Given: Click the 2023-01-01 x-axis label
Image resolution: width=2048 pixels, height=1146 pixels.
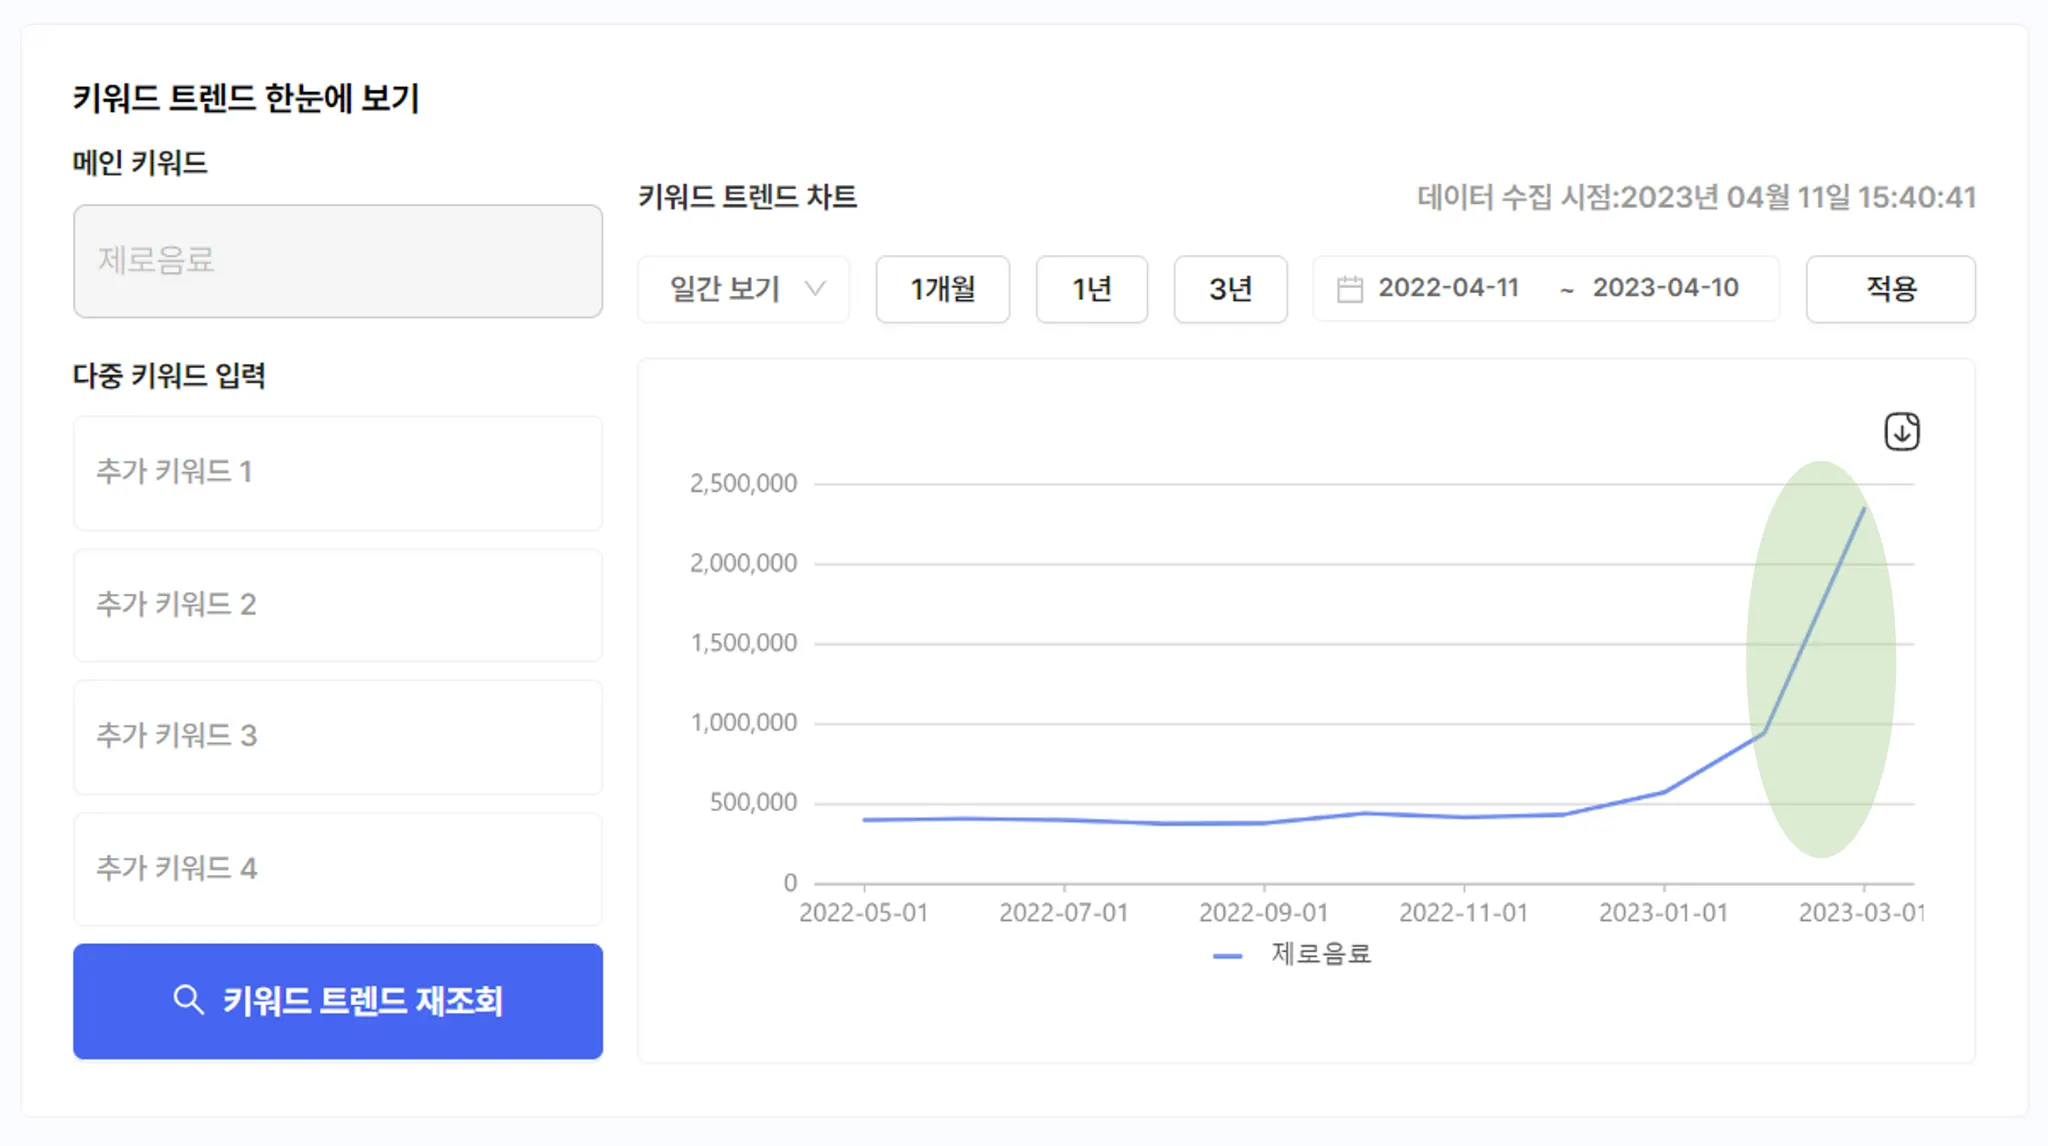Looking at the screenshot, I should tap(1662, 913).
